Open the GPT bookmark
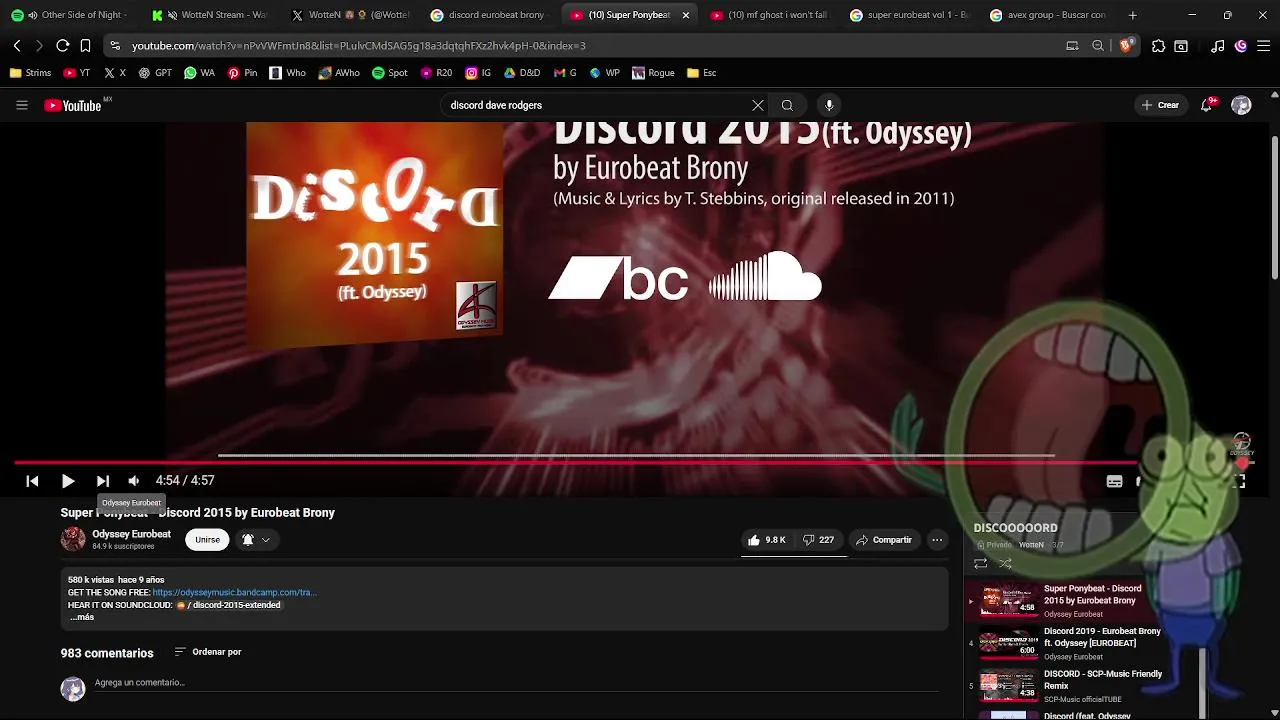The image size is (1280, 720). [155, 73]
